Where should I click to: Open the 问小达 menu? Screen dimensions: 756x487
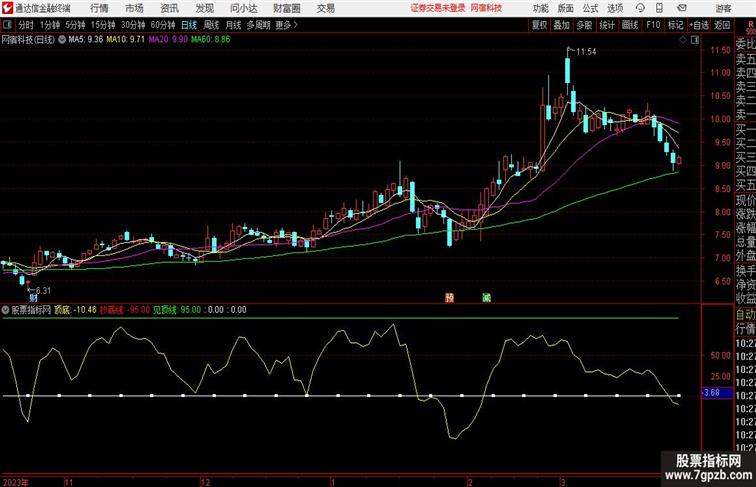tap(244, 8)
